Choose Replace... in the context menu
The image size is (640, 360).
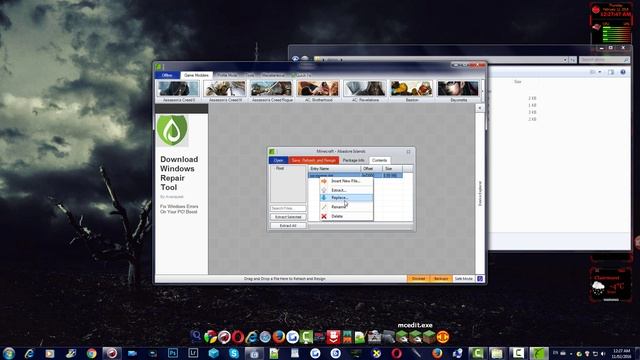(x=346, y=198)
